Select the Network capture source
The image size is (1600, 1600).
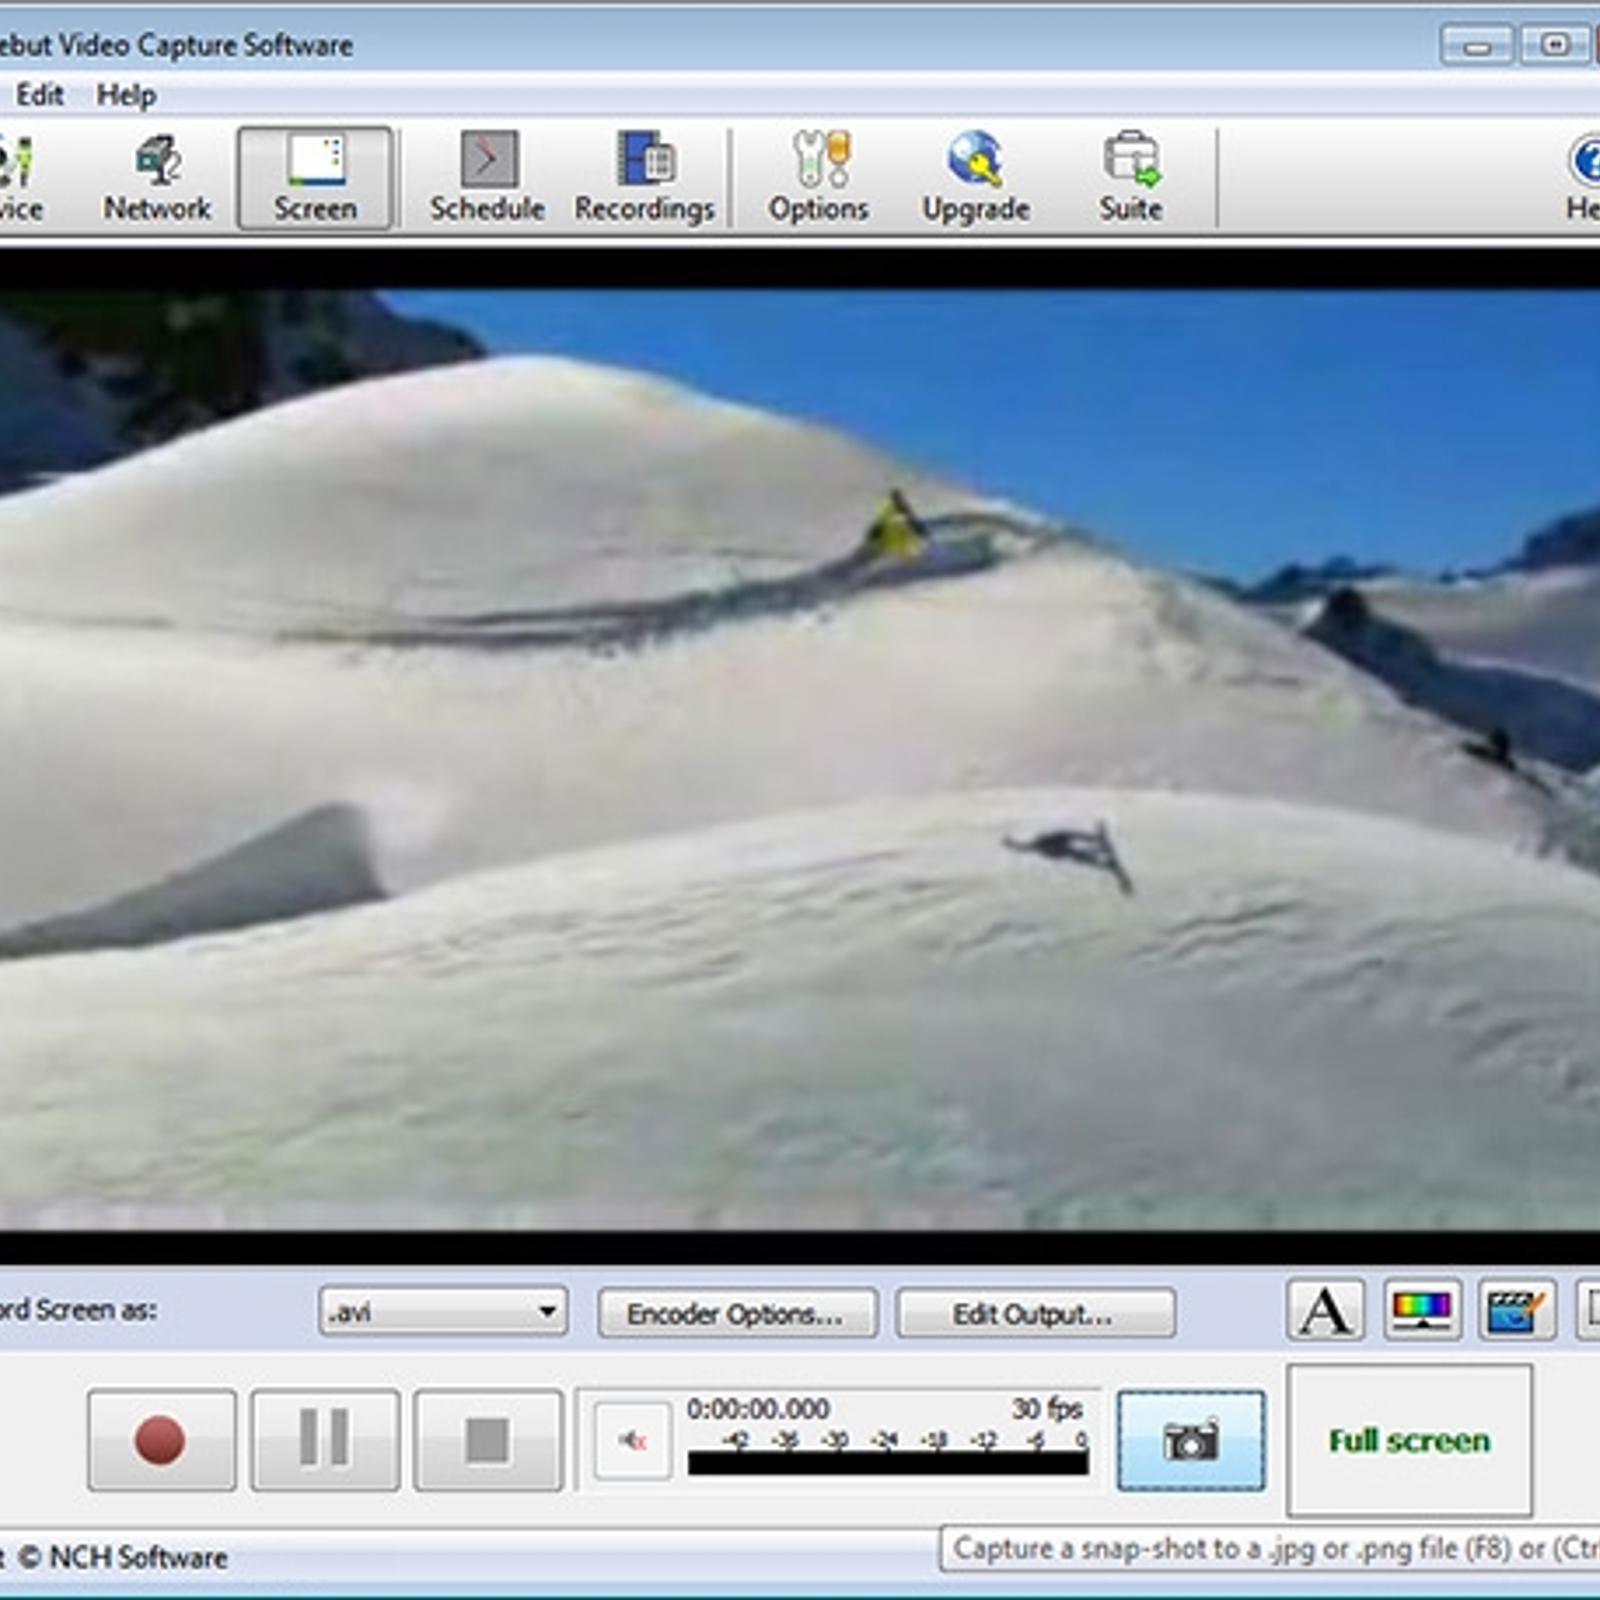point(157,178)
